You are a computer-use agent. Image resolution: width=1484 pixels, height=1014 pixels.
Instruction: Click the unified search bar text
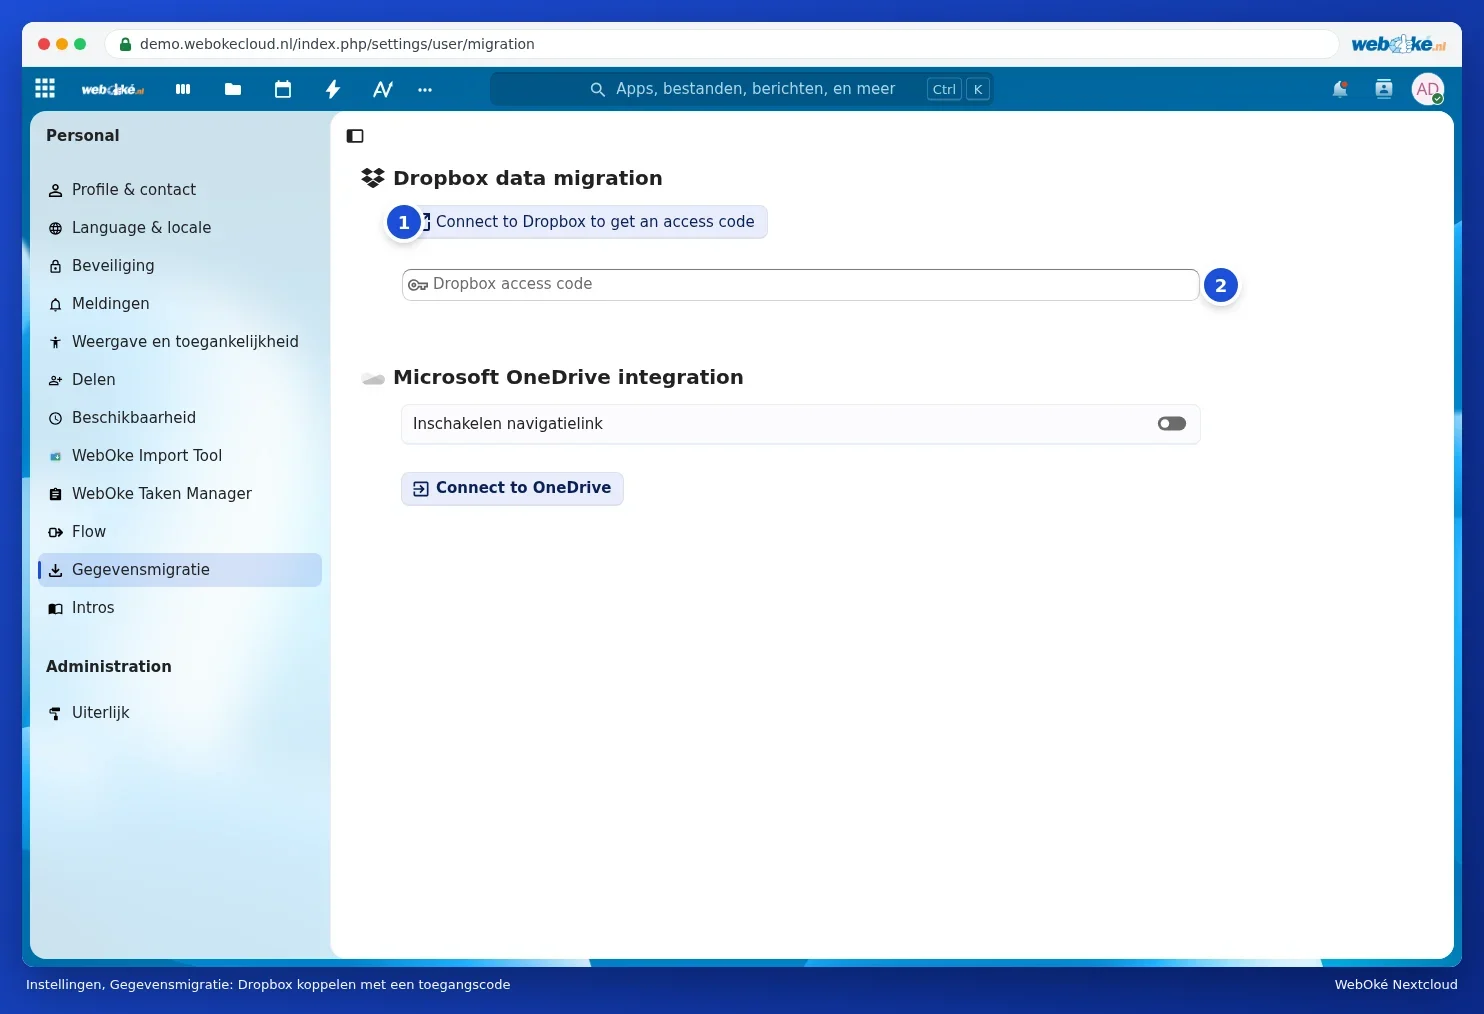click(755, 89)
